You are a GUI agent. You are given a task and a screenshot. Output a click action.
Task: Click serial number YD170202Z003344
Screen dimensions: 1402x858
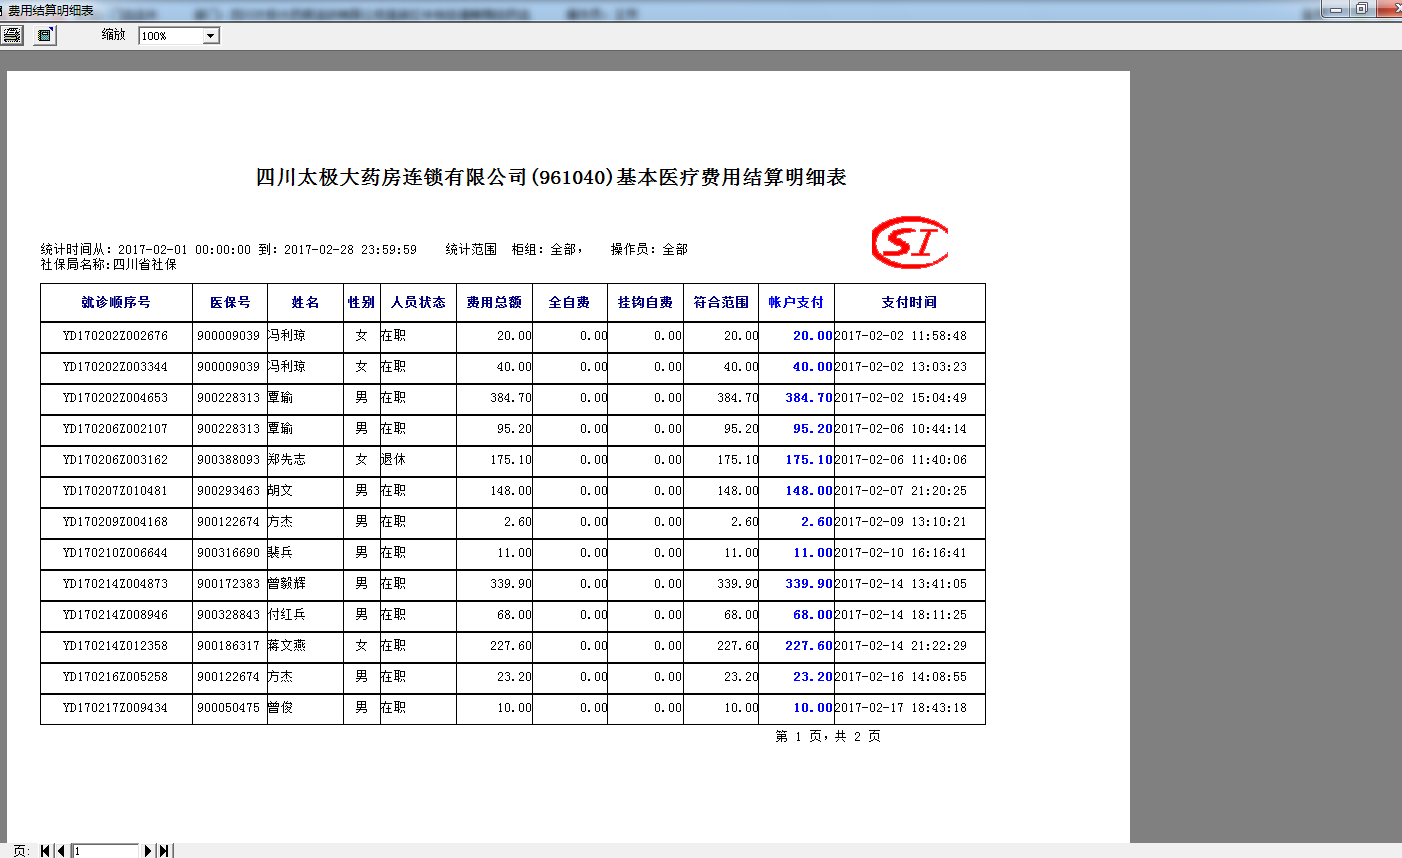(x=115, y=367)
